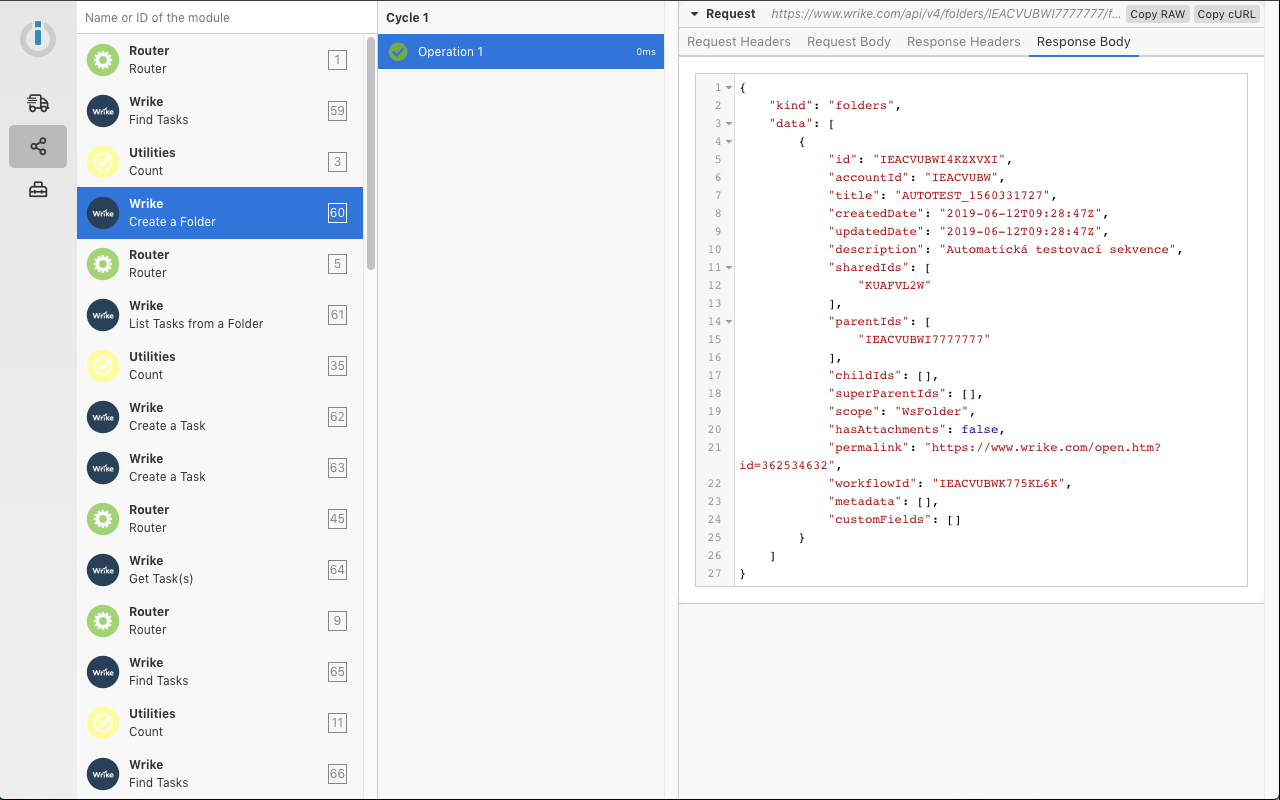
Task: Click Wrike icon for module 66
Action: (103, 774)
